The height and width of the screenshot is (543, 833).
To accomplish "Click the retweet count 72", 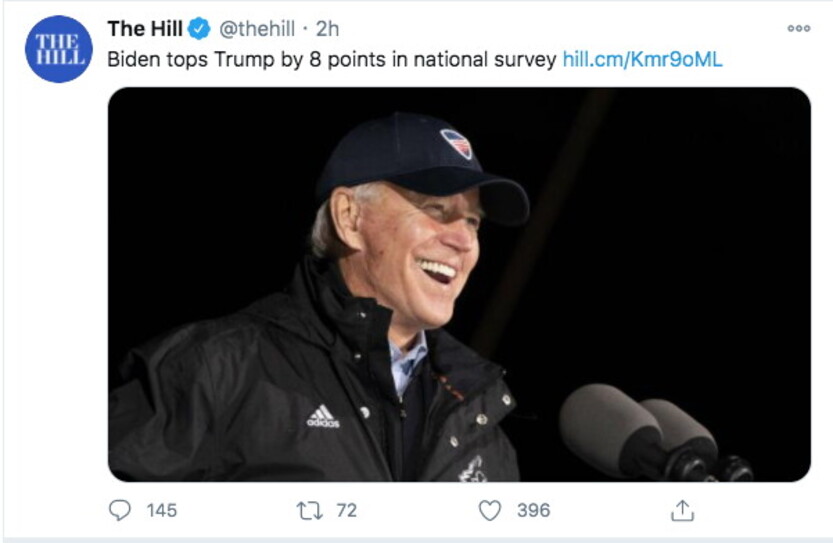I will (346, 510).
